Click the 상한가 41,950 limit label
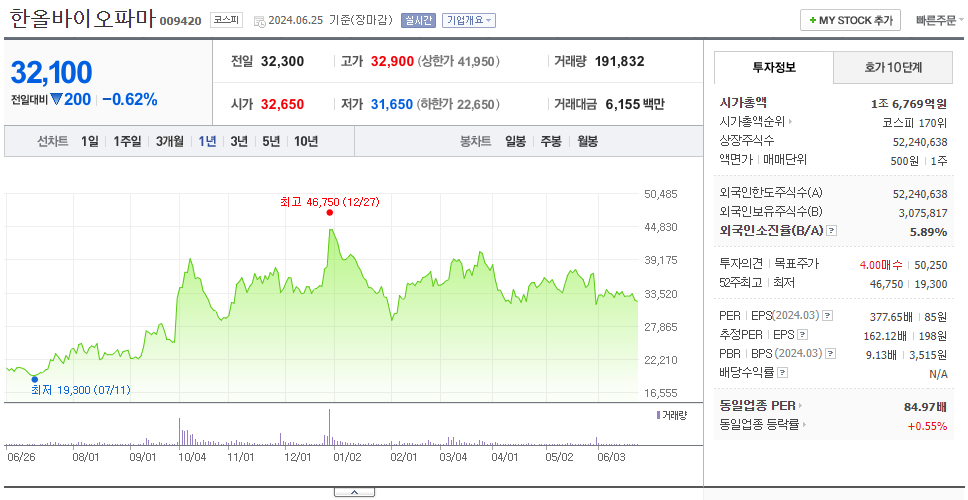968x500 pixels. [459, 62]
